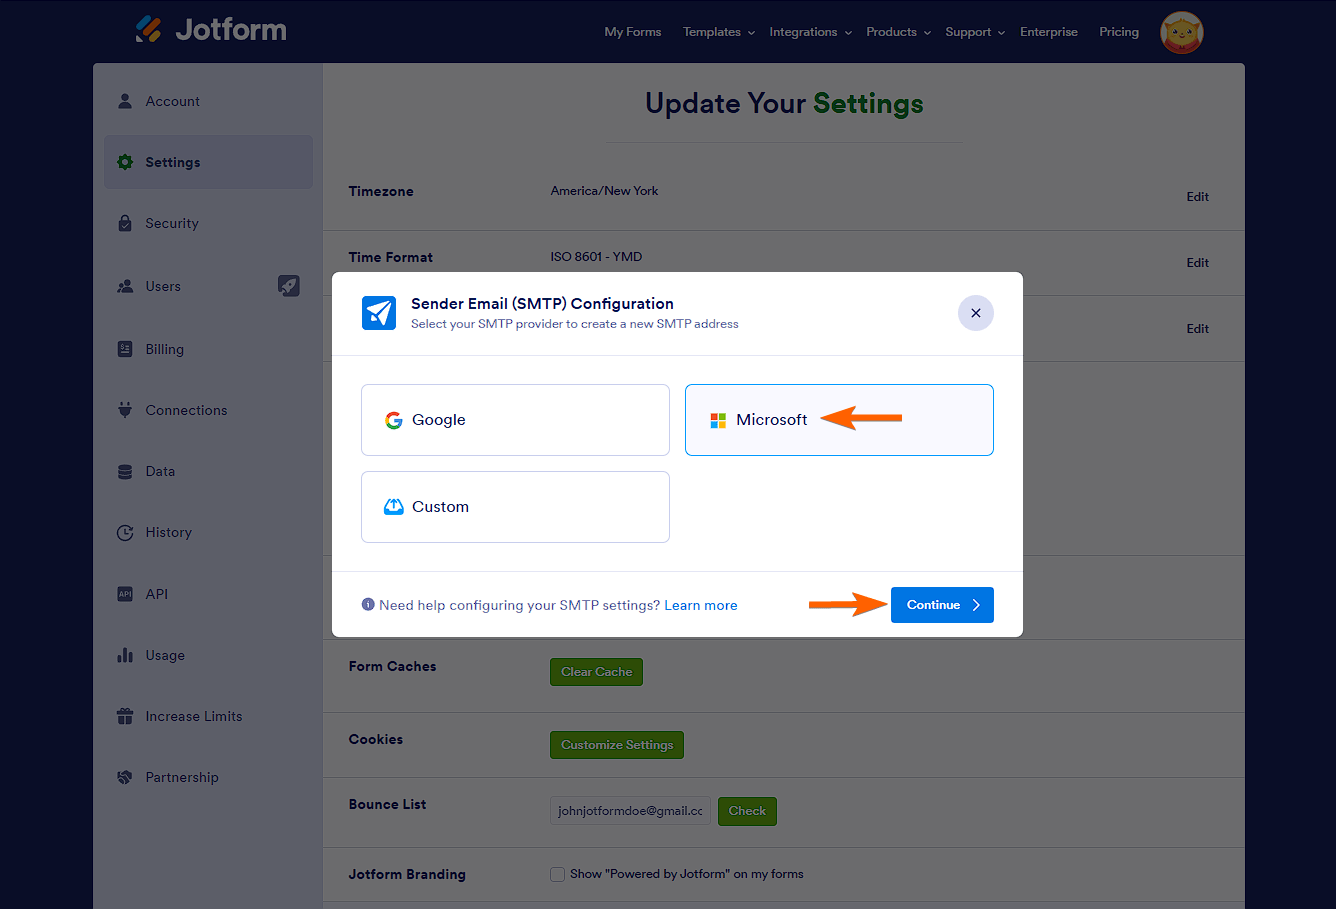
Task: Open the Learn more link
Action: pos(701,605)
